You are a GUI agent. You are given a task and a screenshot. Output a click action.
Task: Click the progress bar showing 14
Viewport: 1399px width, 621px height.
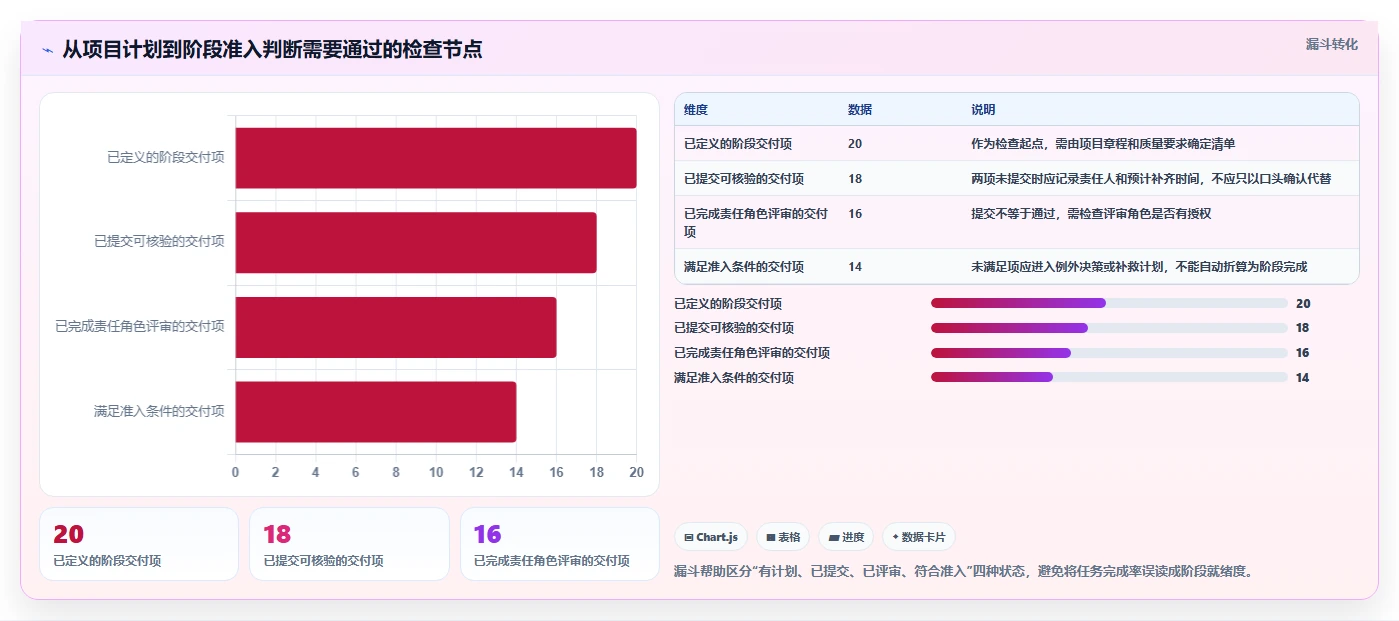coord(1109,377)
